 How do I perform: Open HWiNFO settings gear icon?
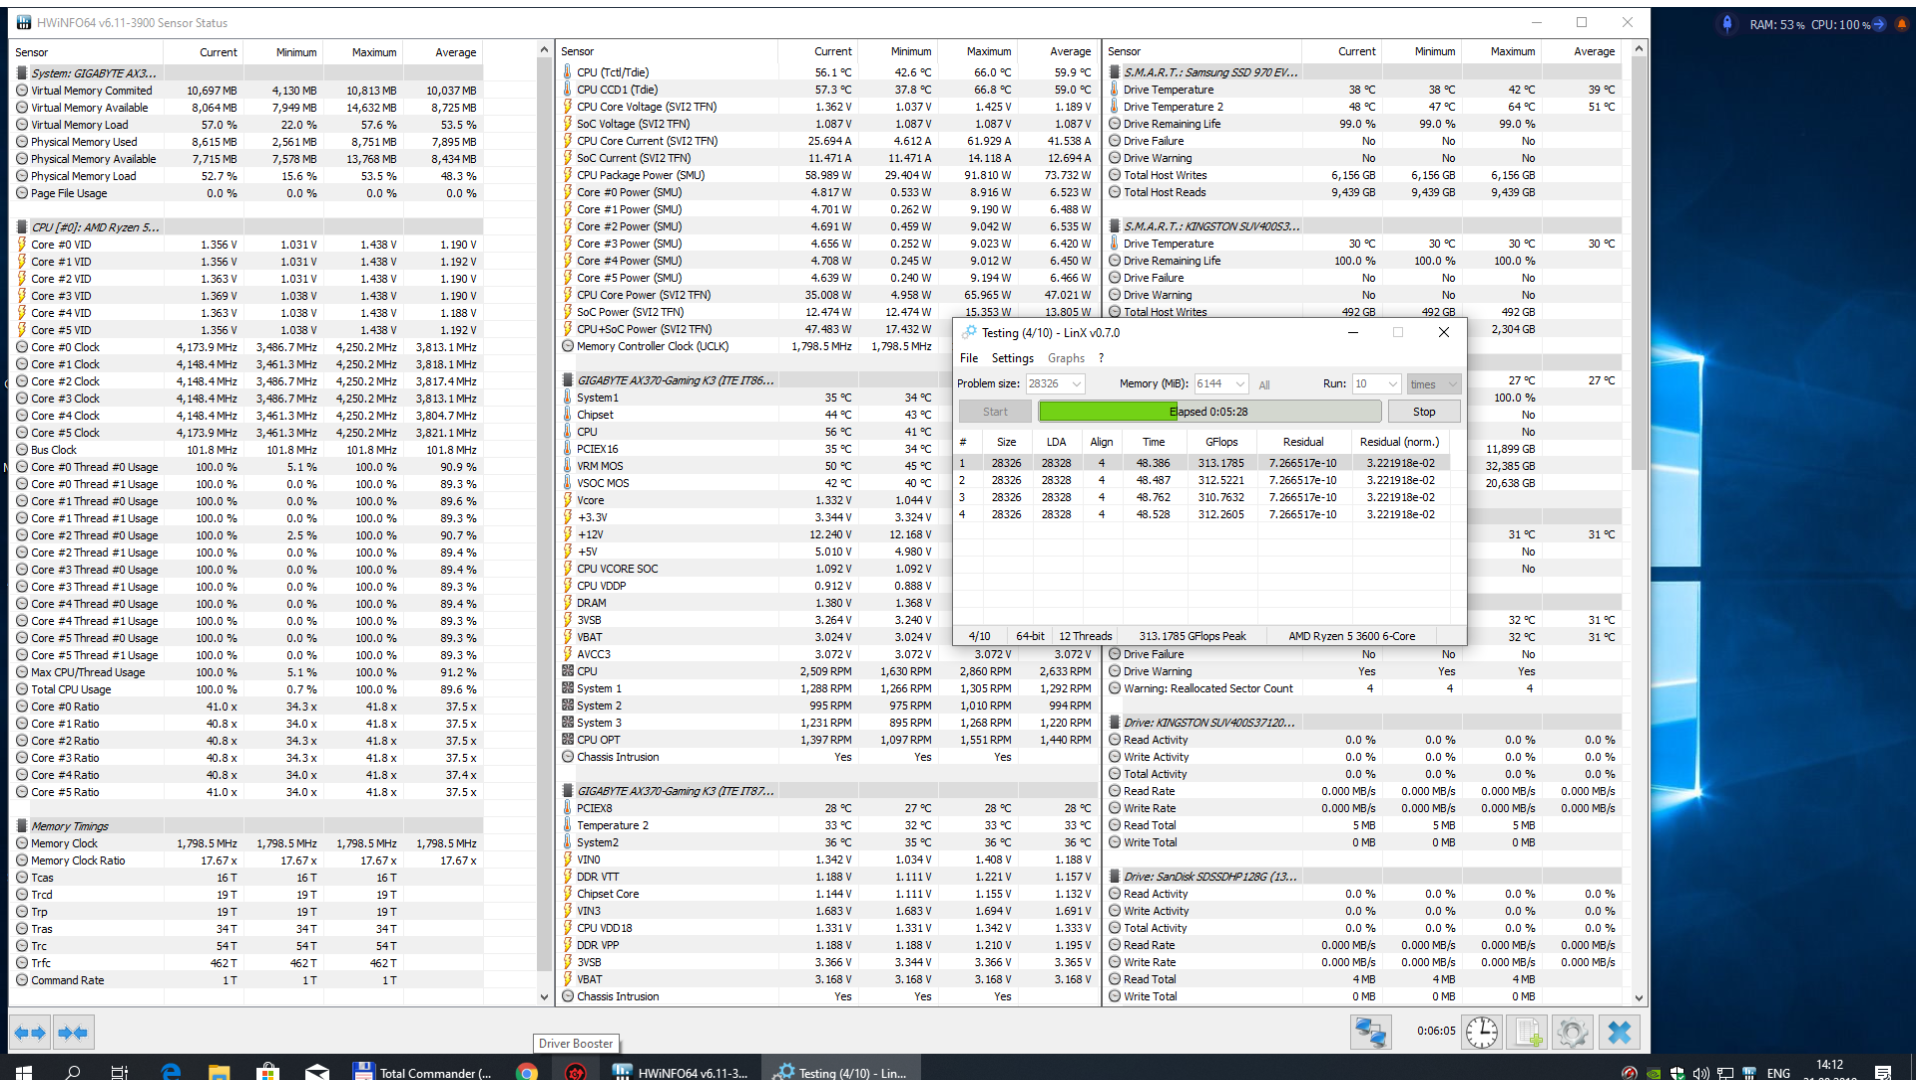pos(1572,1032)
